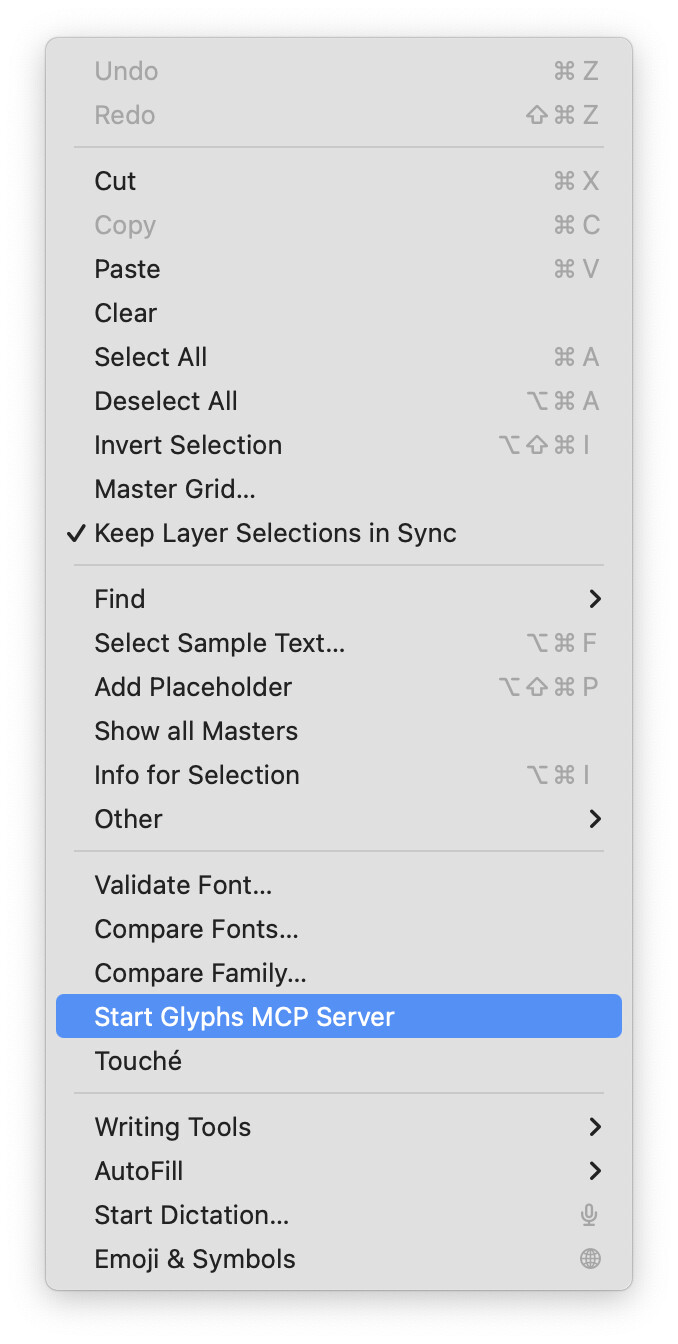
Task: Click Select All in the menu
Action: point(151,357)
